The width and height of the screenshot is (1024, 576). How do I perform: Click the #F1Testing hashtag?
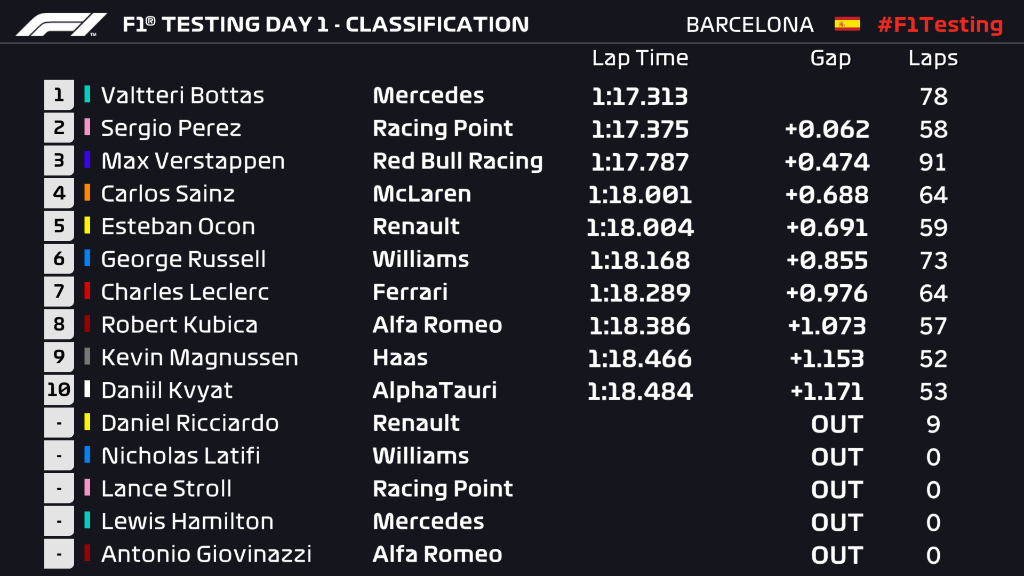[939, 25]
